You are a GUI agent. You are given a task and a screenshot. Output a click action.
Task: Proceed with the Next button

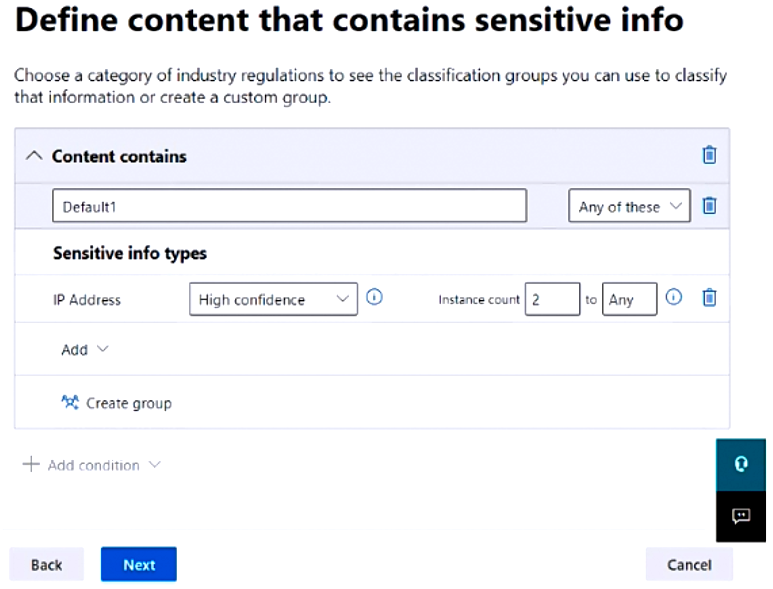[x=139, y=565]
